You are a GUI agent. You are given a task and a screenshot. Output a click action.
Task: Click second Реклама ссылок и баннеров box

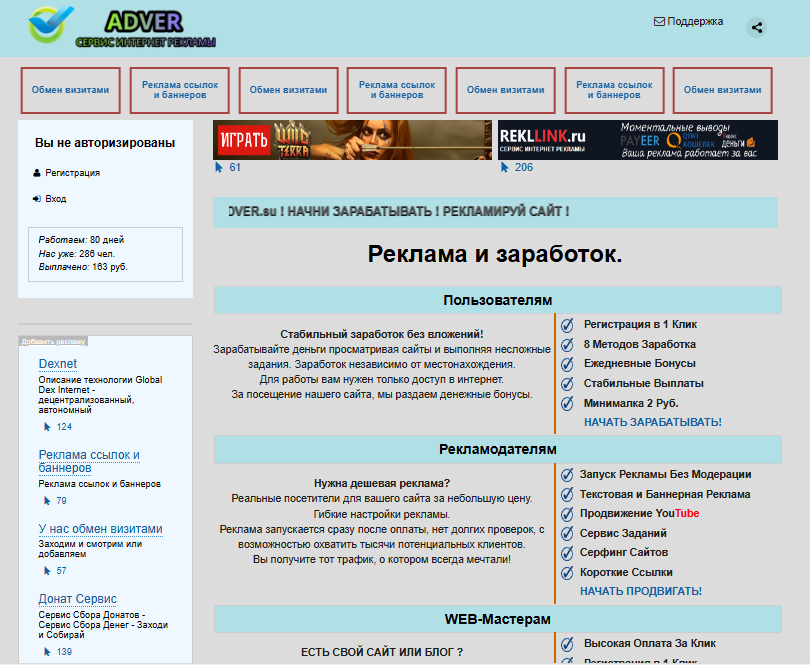tap(397, 90)
